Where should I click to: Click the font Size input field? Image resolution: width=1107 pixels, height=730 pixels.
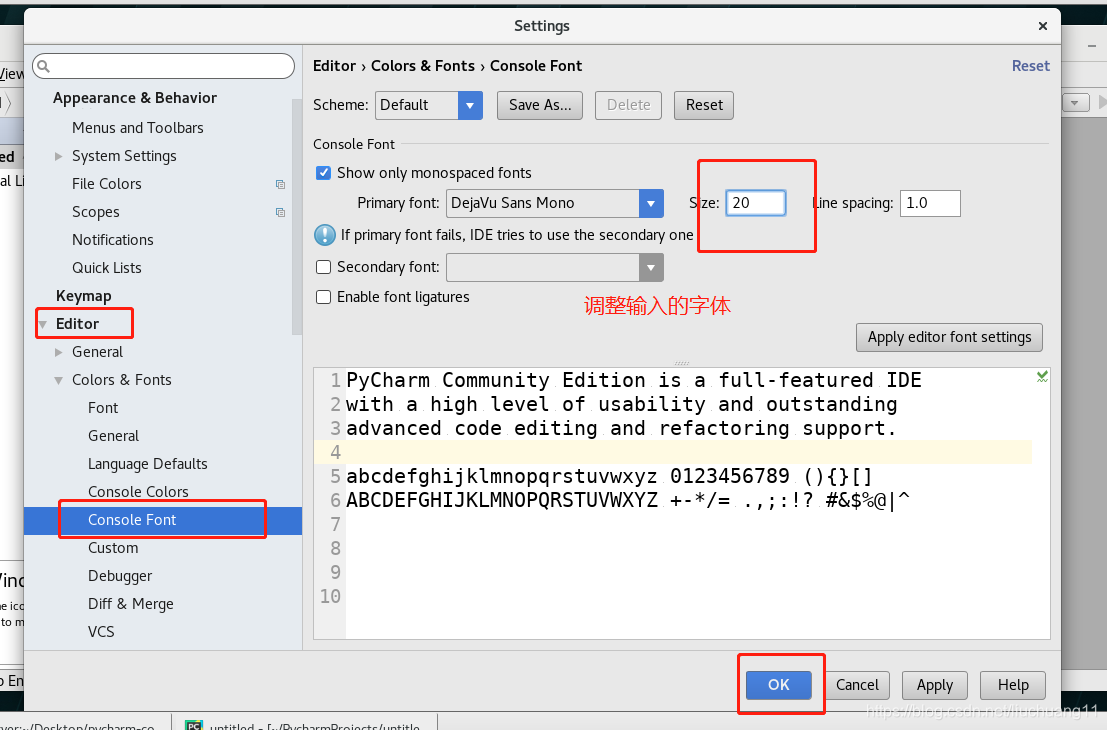pyautogui.click(x=756, y=203)
